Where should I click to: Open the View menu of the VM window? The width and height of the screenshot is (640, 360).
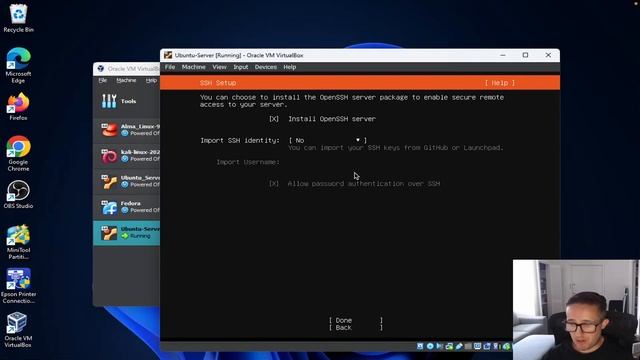pos(219,67)
